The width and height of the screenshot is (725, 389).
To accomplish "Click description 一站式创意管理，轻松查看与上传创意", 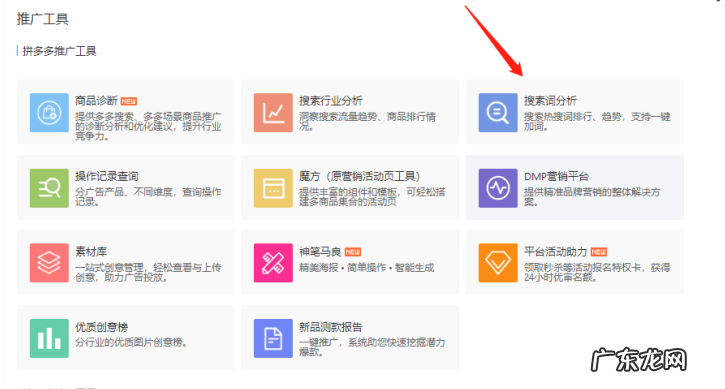I will 148,272.
